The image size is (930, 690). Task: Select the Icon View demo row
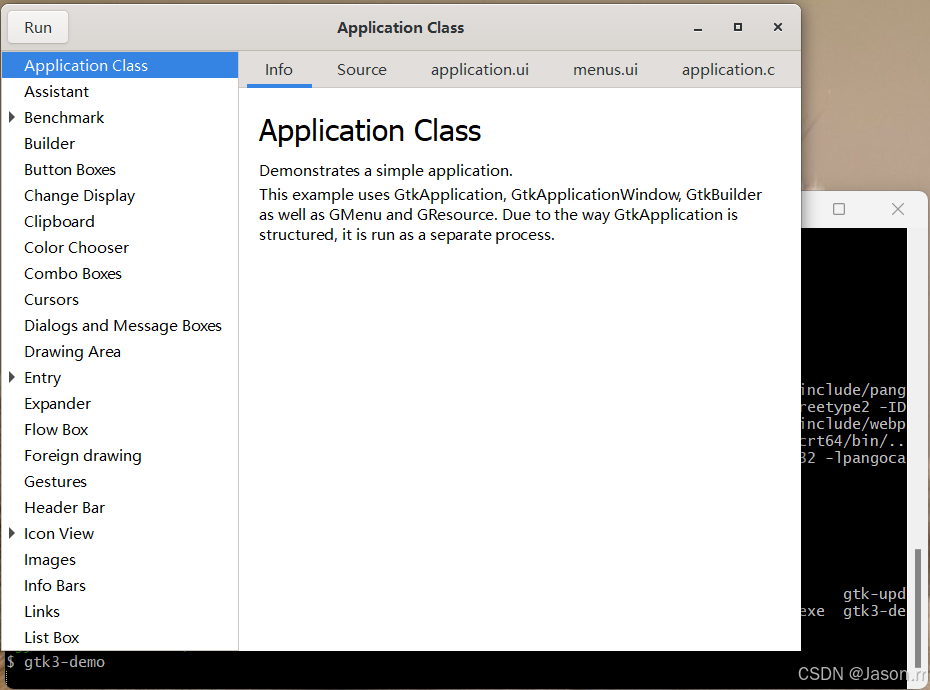(x=120, y=533)
